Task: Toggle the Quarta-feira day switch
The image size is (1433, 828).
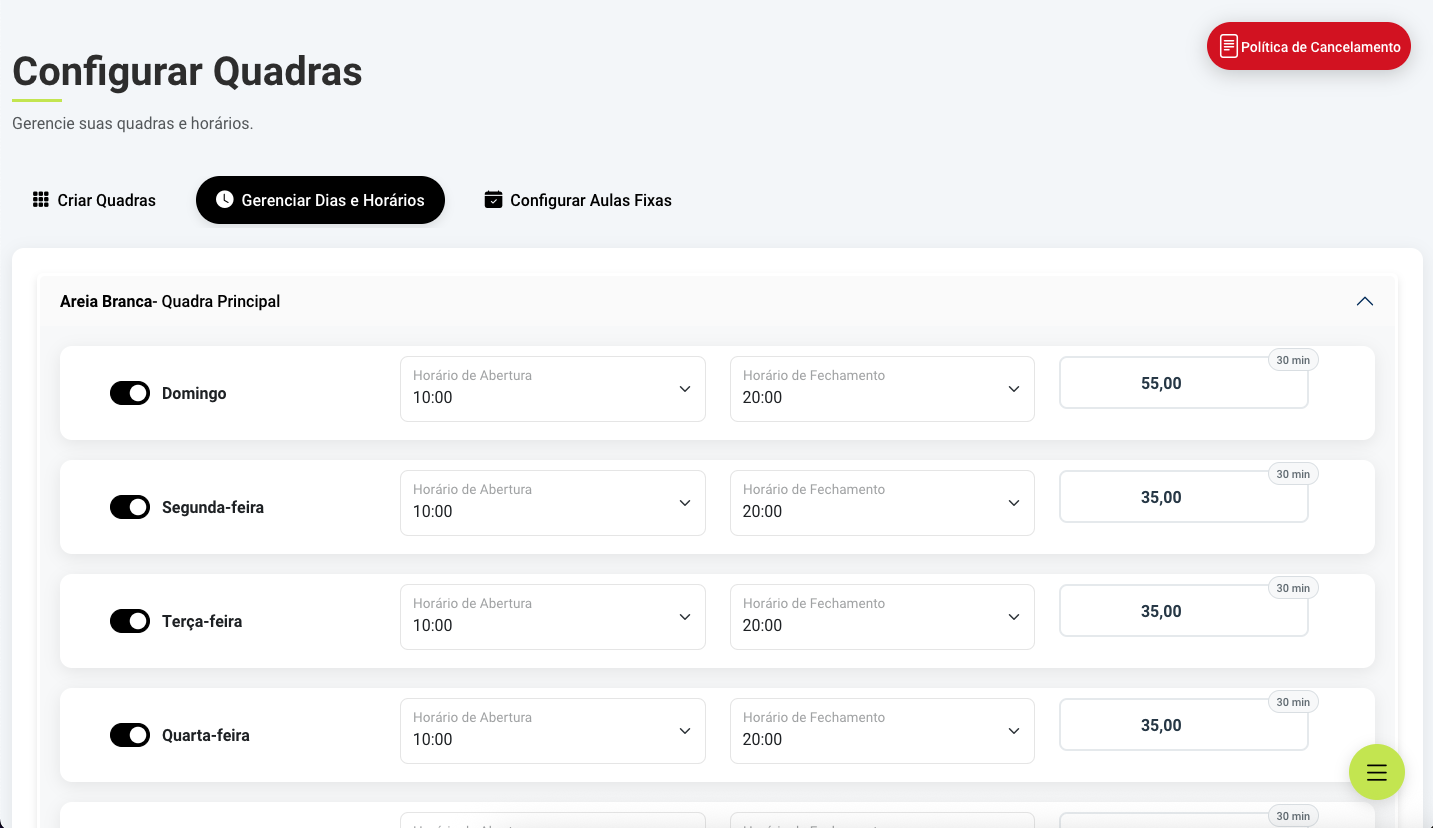Action: [x=130, y=735]
